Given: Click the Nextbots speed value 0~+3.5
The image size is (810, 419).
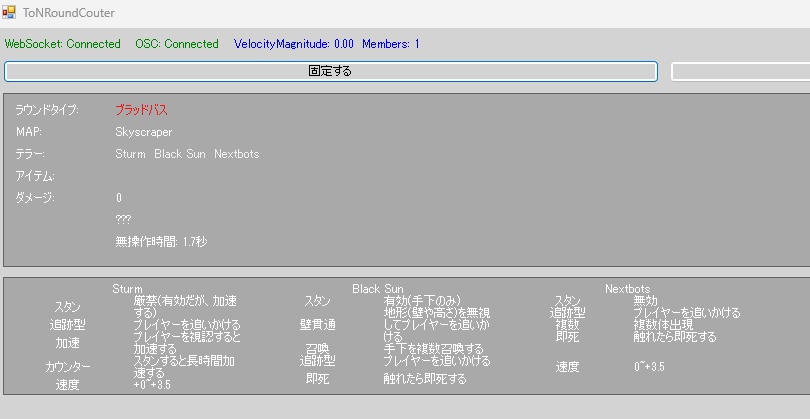Looking at the screenshot, I should click(x=649, y=367).
